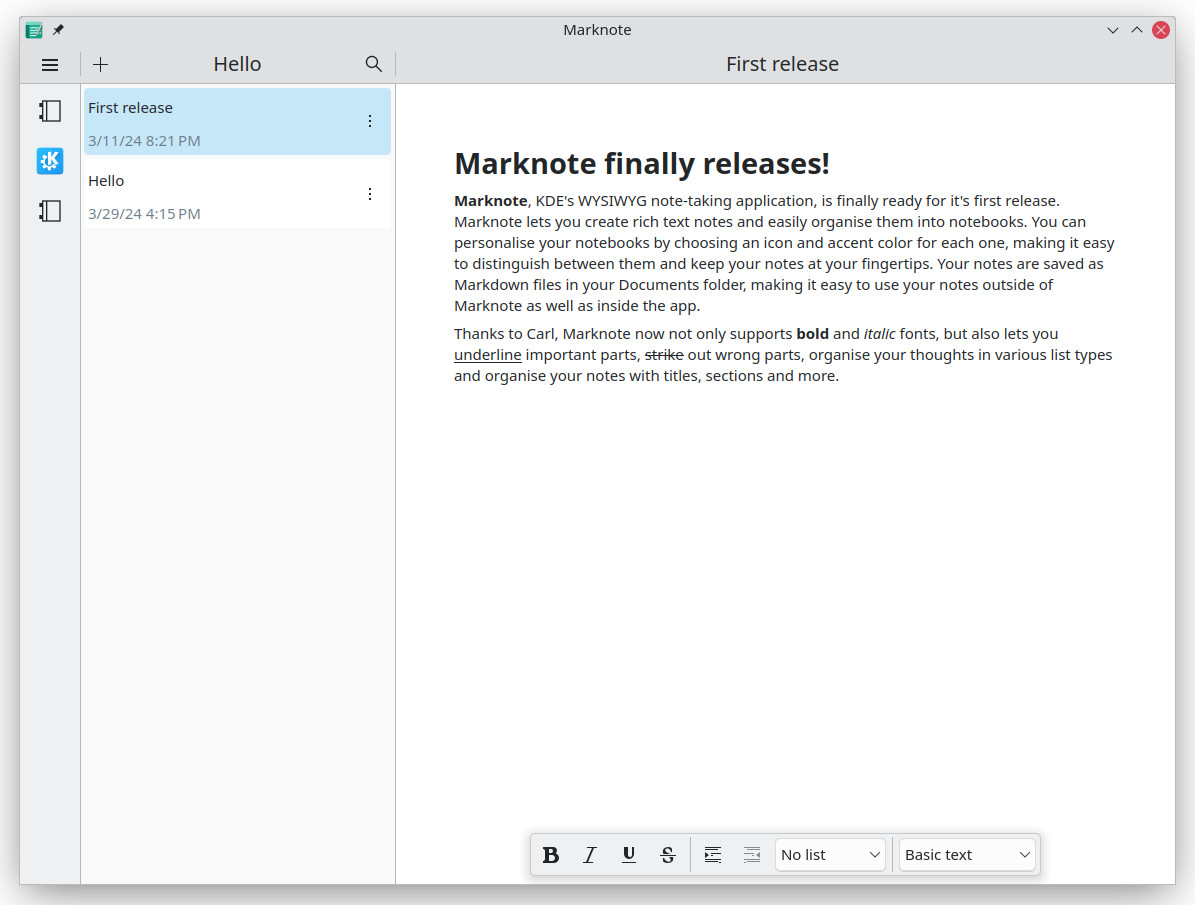
Task: Select the bottom notebook icon in sidebar
Action: (50, 211)
